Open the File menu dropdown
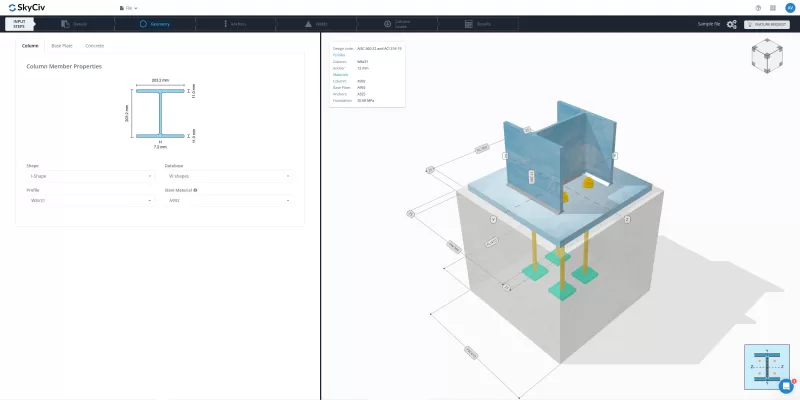Viewport: 800px width, 400px height. point(129,8)
